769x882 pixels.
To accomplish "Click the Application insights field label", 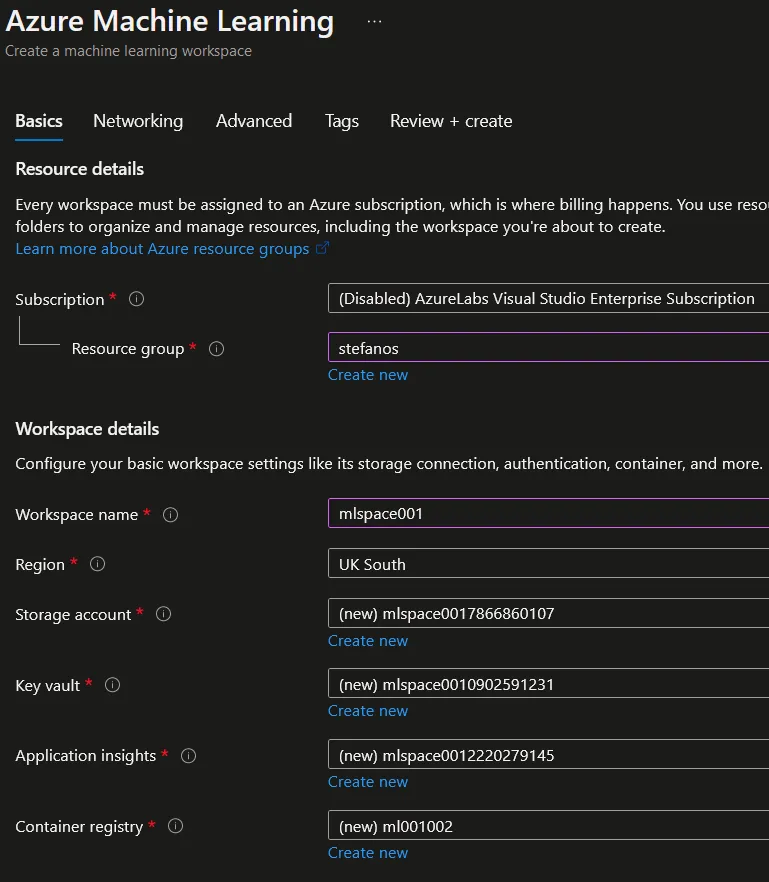I will (86, 755).
